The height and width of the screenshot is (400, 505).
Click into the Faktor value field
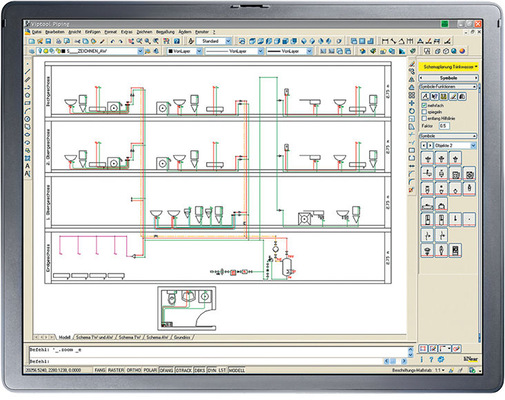[444, 126]
